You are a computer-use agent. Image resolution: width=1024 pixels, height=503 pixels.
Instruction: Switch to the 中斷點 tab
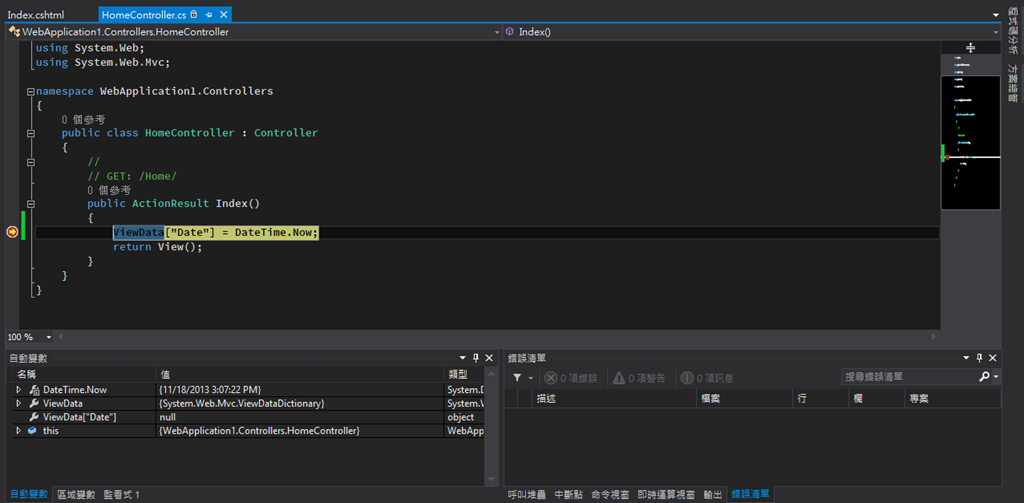point(568,495)
